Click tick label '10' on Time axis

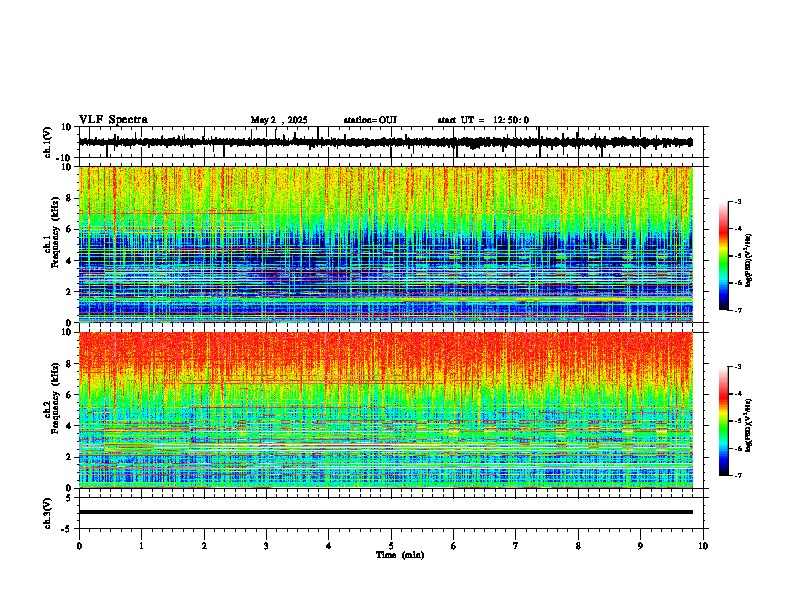tap(703, 546)
